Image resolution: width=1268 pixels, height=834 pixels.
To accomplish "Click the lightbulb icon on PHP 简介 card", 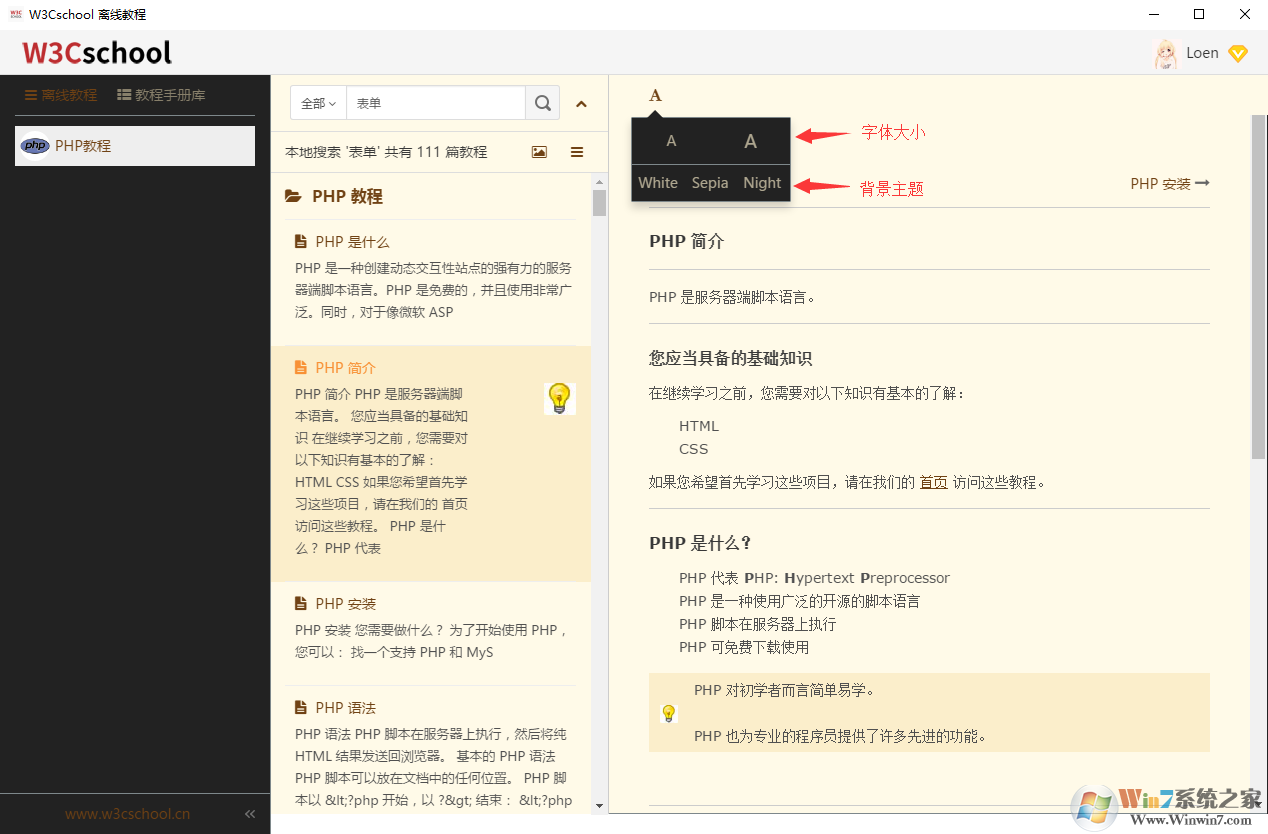I will click(559, 397).
